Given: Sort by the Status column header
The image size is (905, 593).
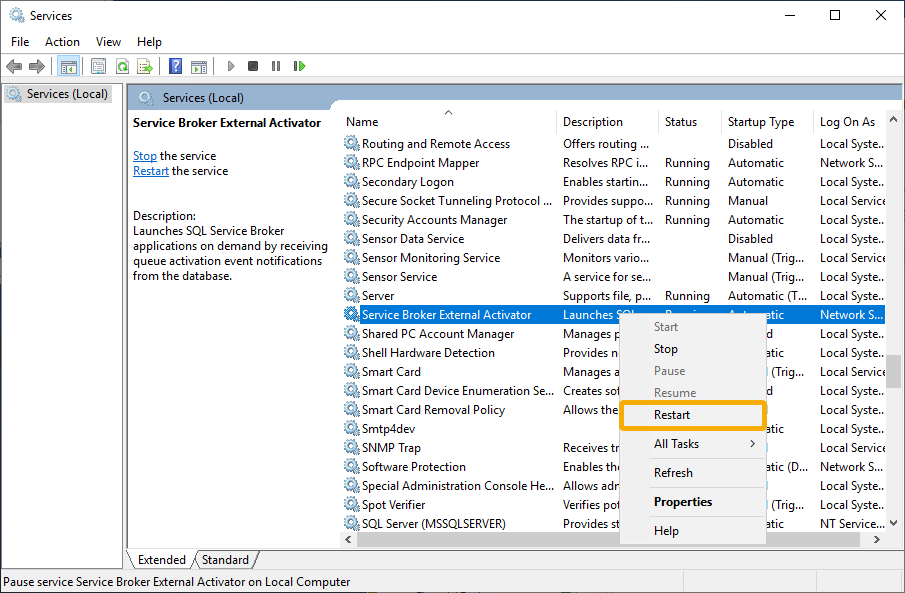Looking at the screenshot, I should 690,122.
